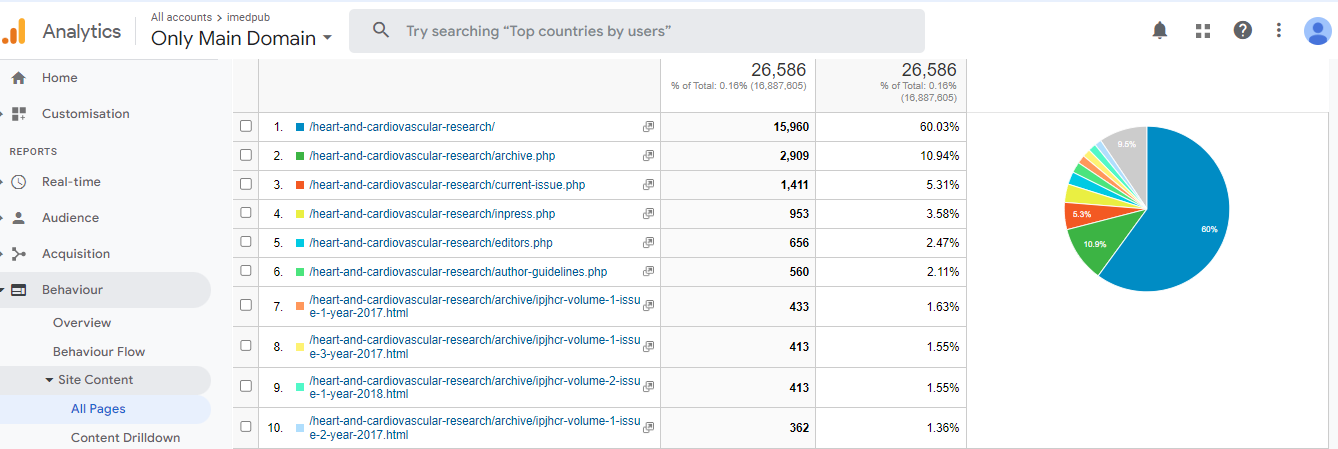The height and width of the screenshot is (449, 1338).
Task: Open the help question mark icon
Action: click(1242, 30)
